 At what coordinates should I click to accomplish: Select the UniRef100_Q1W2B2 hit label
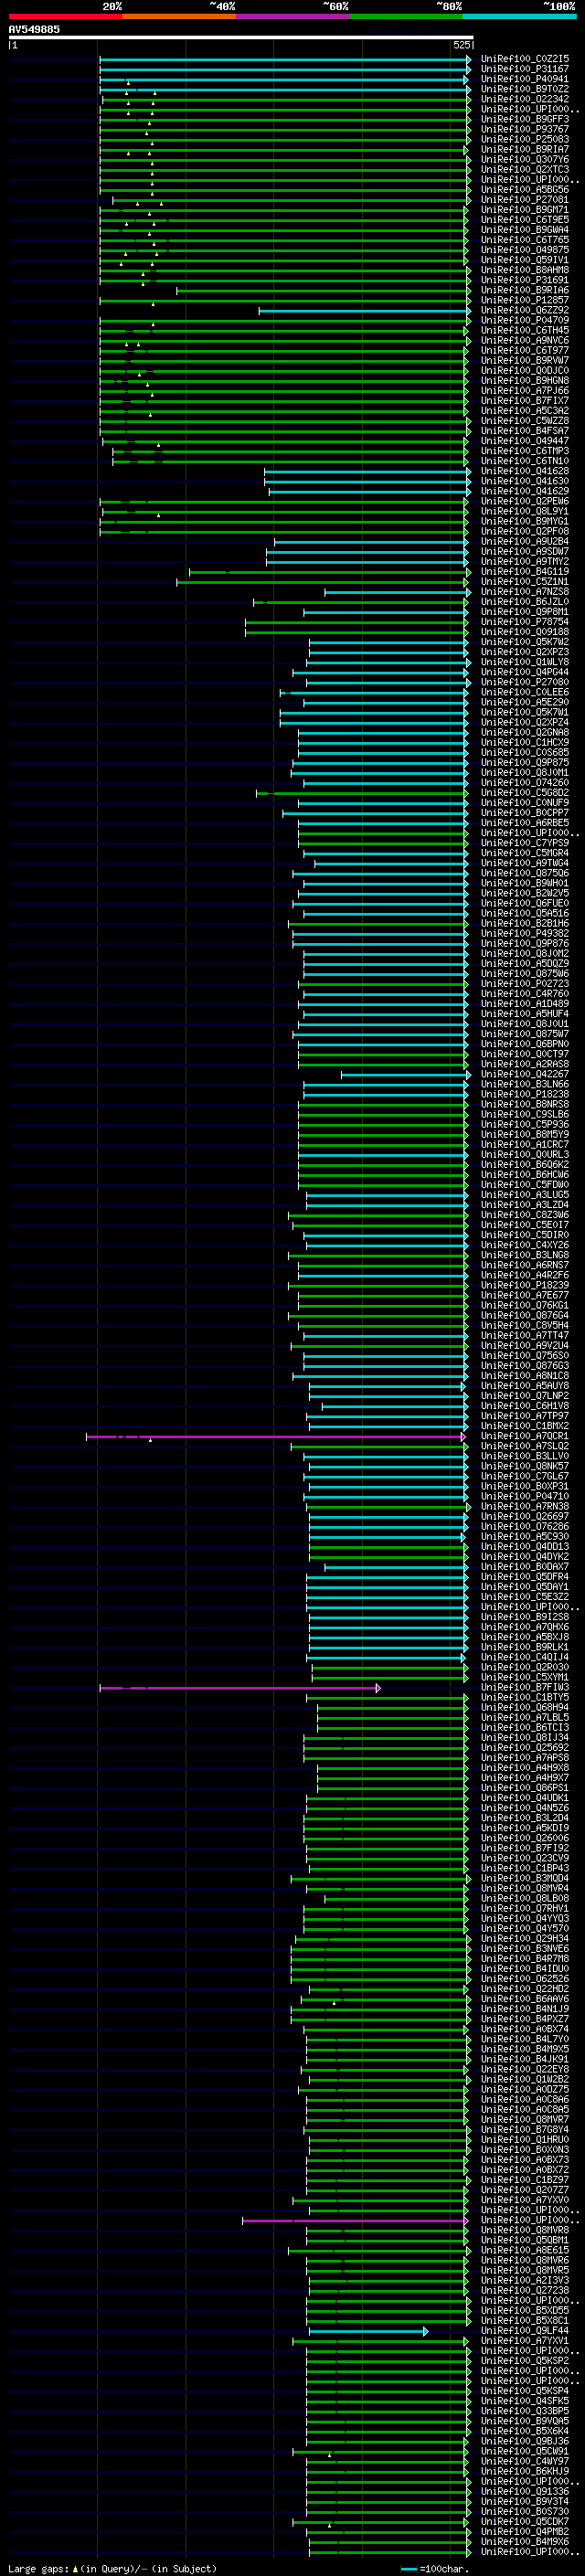pyautogui.click(x=525, y=2080)
